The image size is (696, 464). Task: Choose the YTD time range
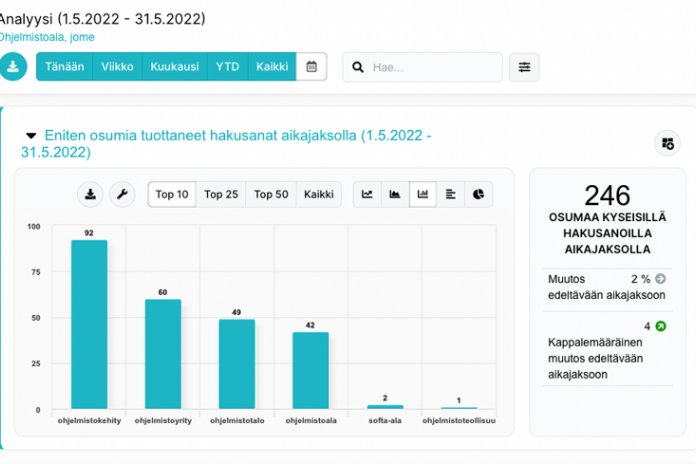[x=227, y=67]
